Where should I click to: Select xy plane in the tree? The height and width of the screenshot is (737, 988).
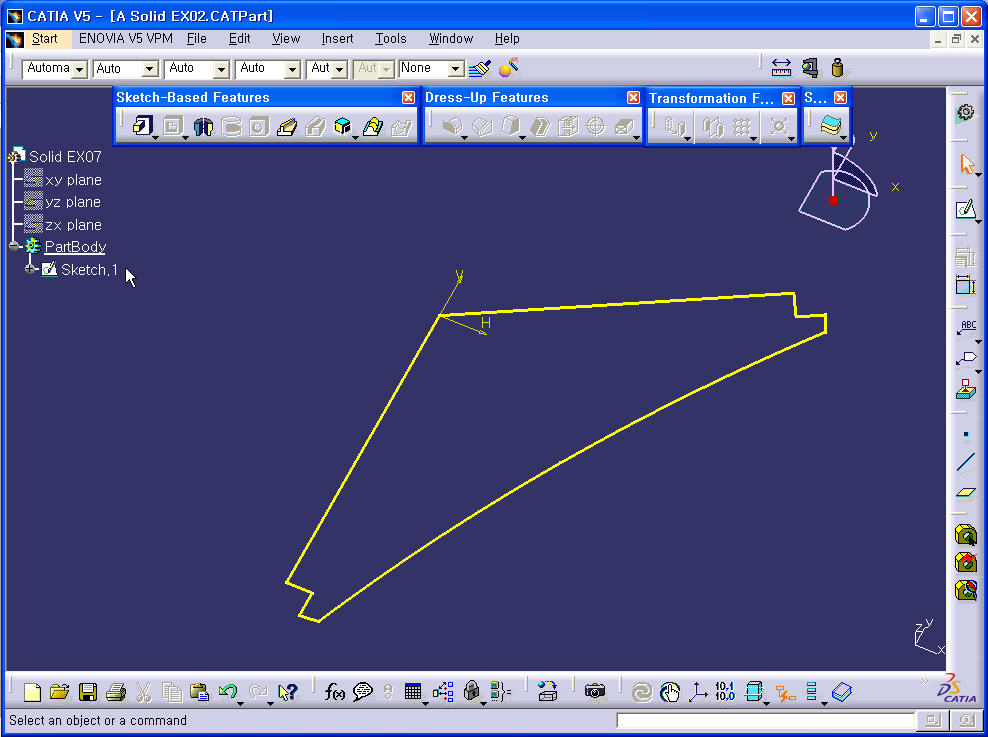[x=73, y=180]
